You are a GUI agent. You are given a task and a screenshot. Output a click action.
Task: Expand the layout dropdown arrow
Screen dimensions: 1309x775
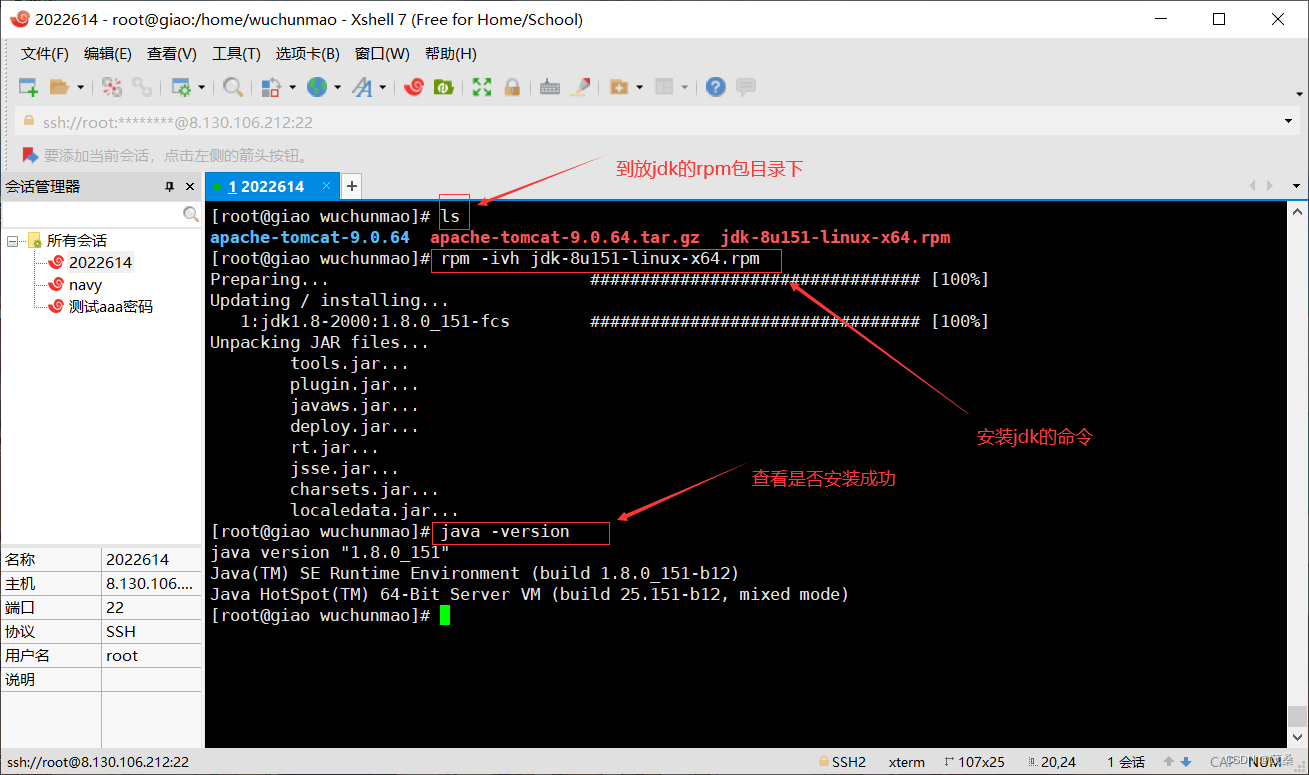[x=685, y=88]
